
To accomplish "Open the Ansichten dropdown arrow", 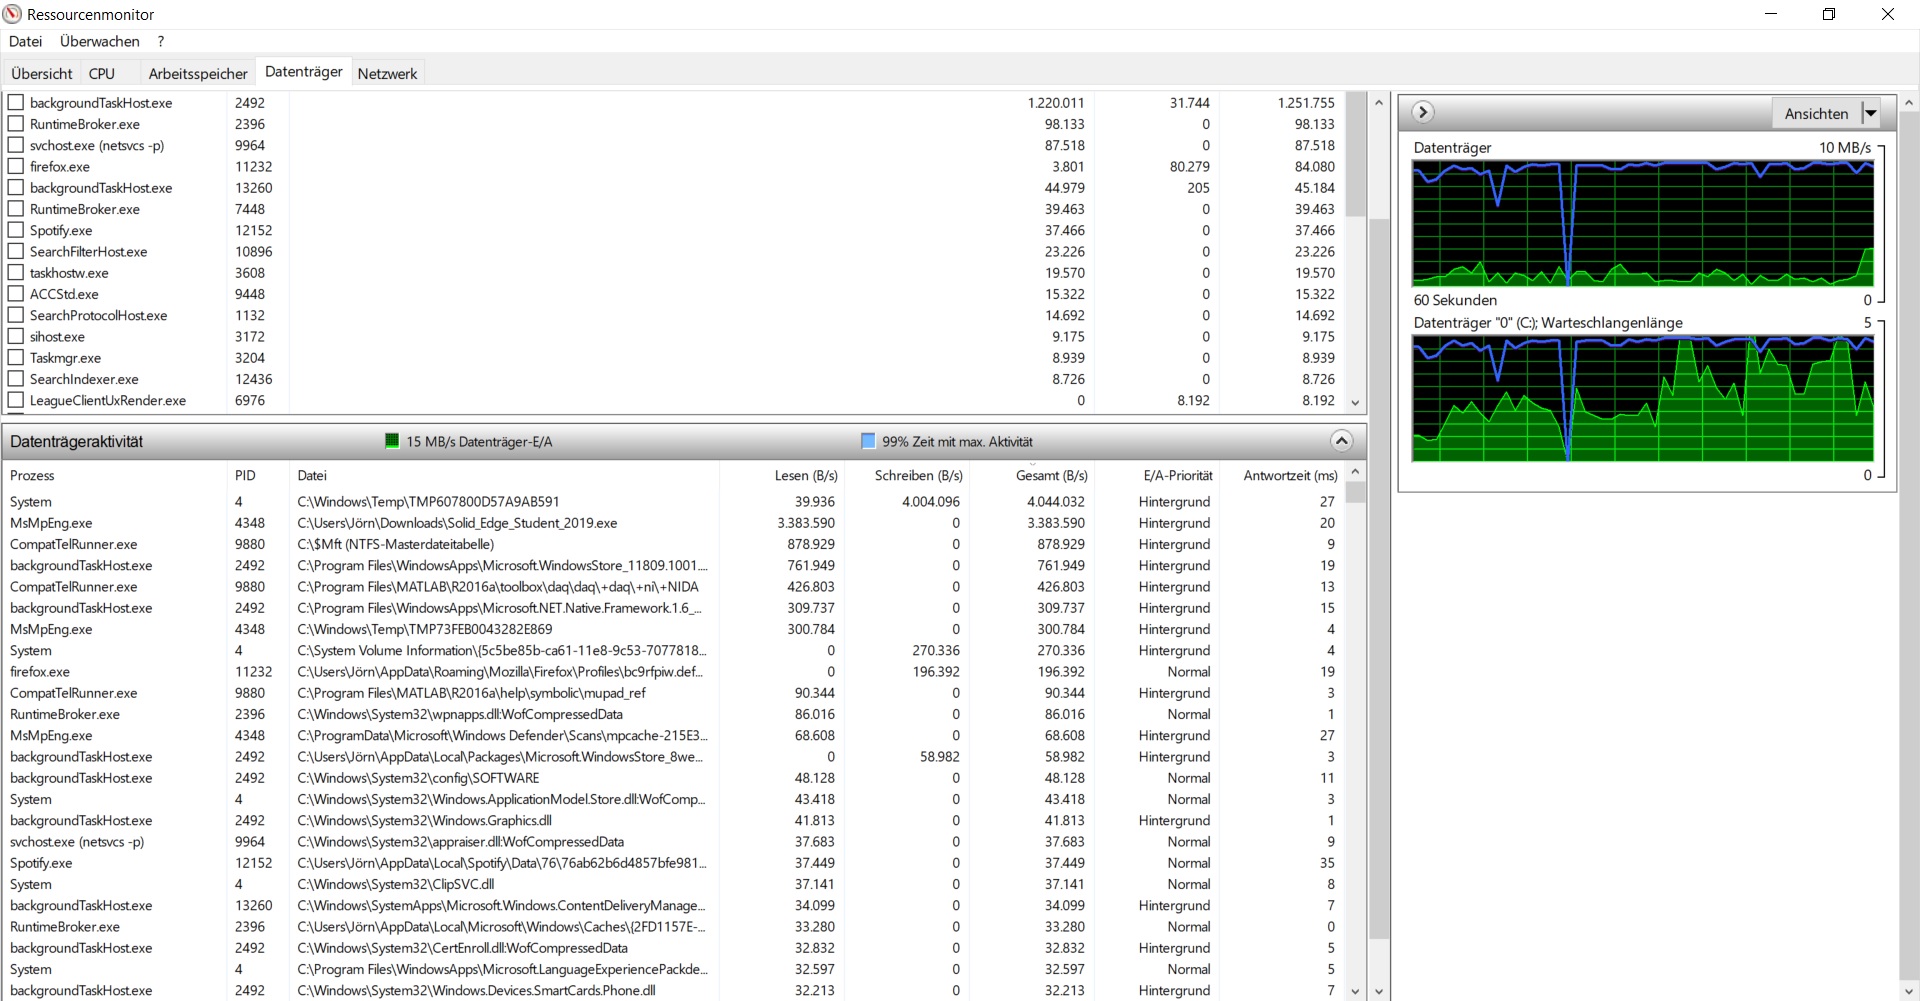I will click(x=1871, y=113).
